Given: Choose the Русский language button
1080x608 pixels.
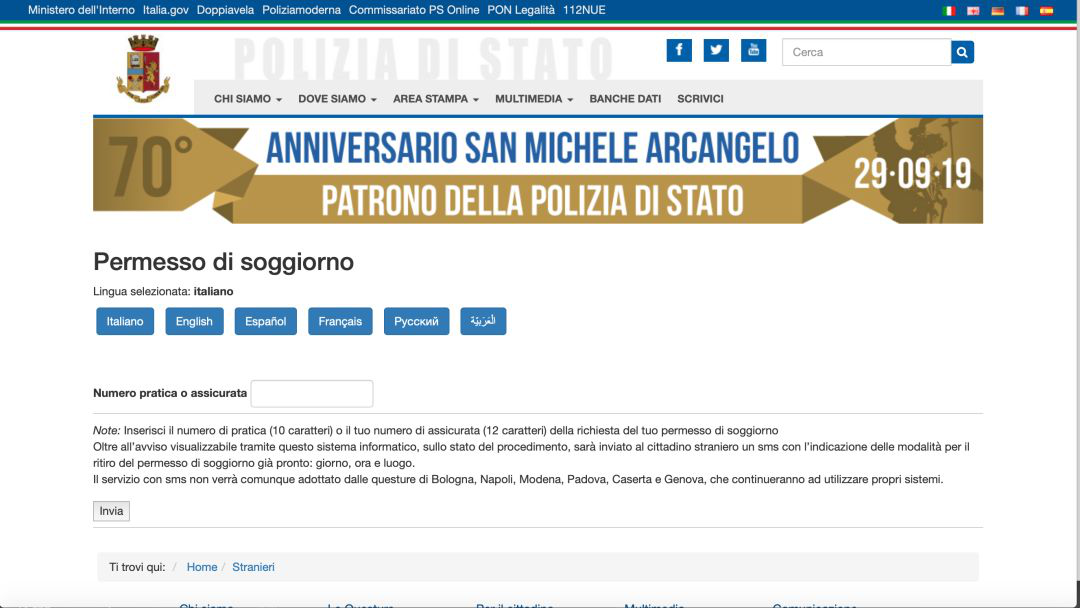Looking at the screenshot, I should point(416,322).
